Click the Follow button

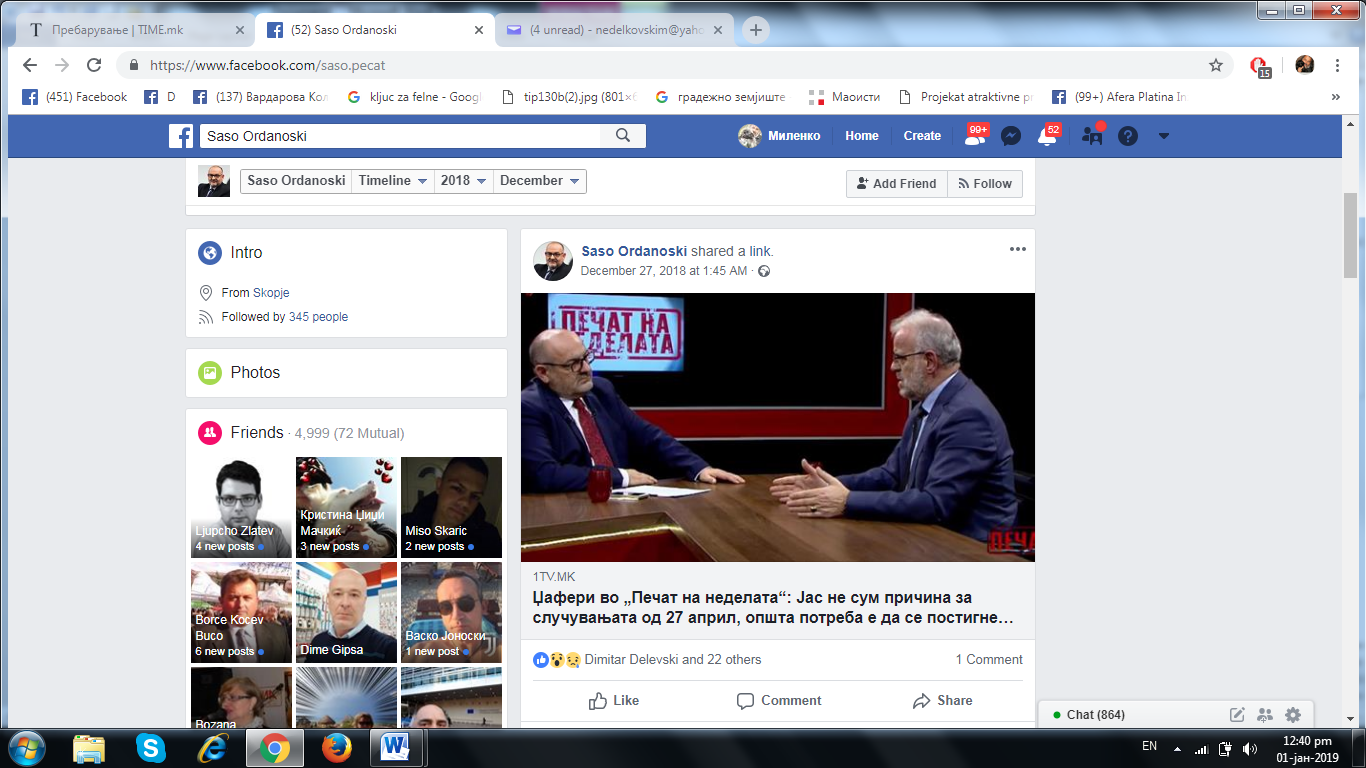click(985, 184)
